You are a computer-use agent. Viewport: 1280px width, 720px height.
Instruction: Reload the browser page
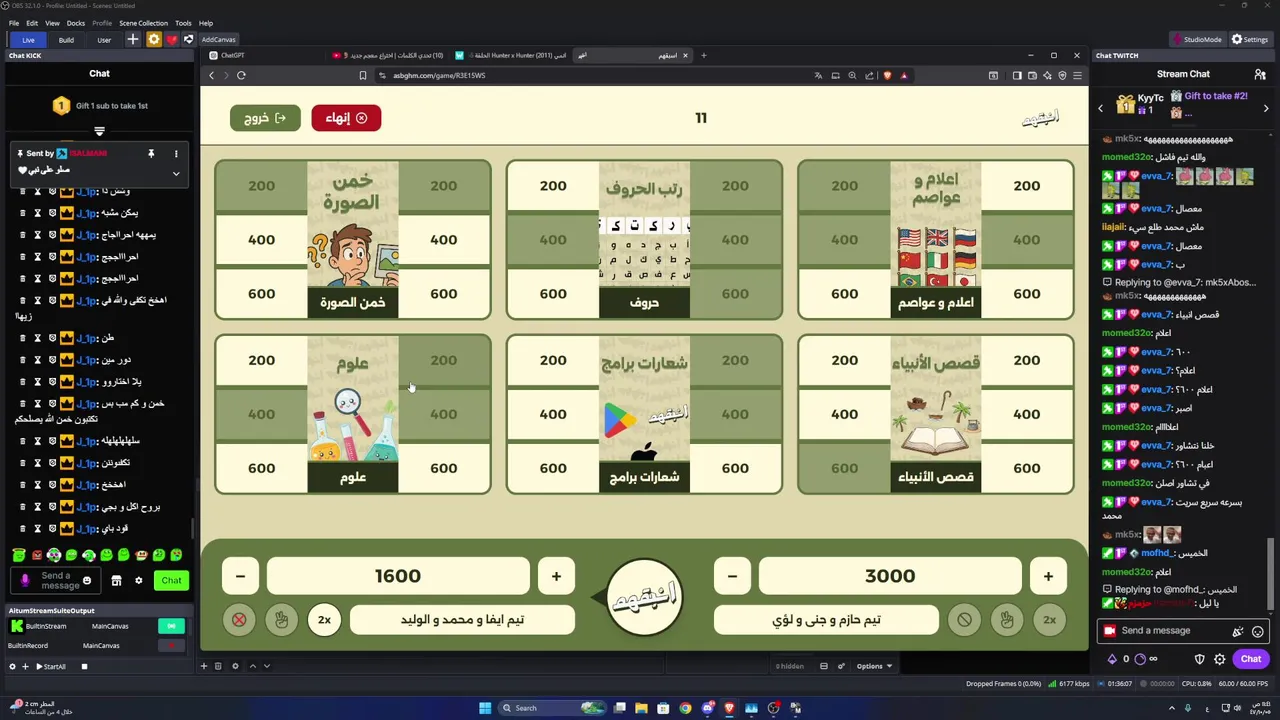pyautogui.click(x=241, y=75)
